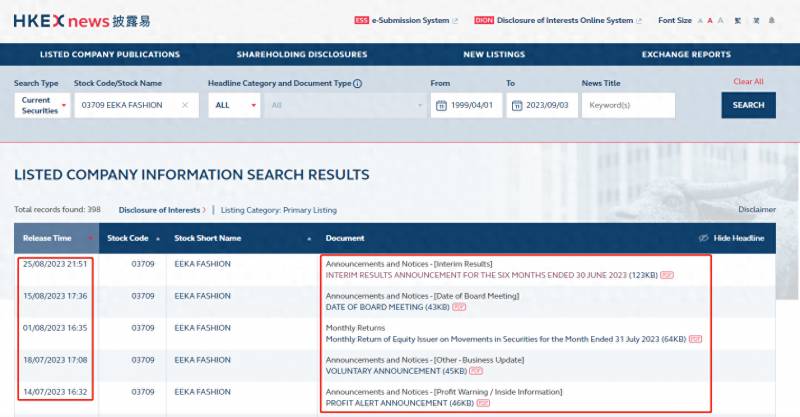The image size is (800, 417).
Task: Click PDF icon of Date of Board Meeting
Action: pyautogui.click(x=459, y=307)
